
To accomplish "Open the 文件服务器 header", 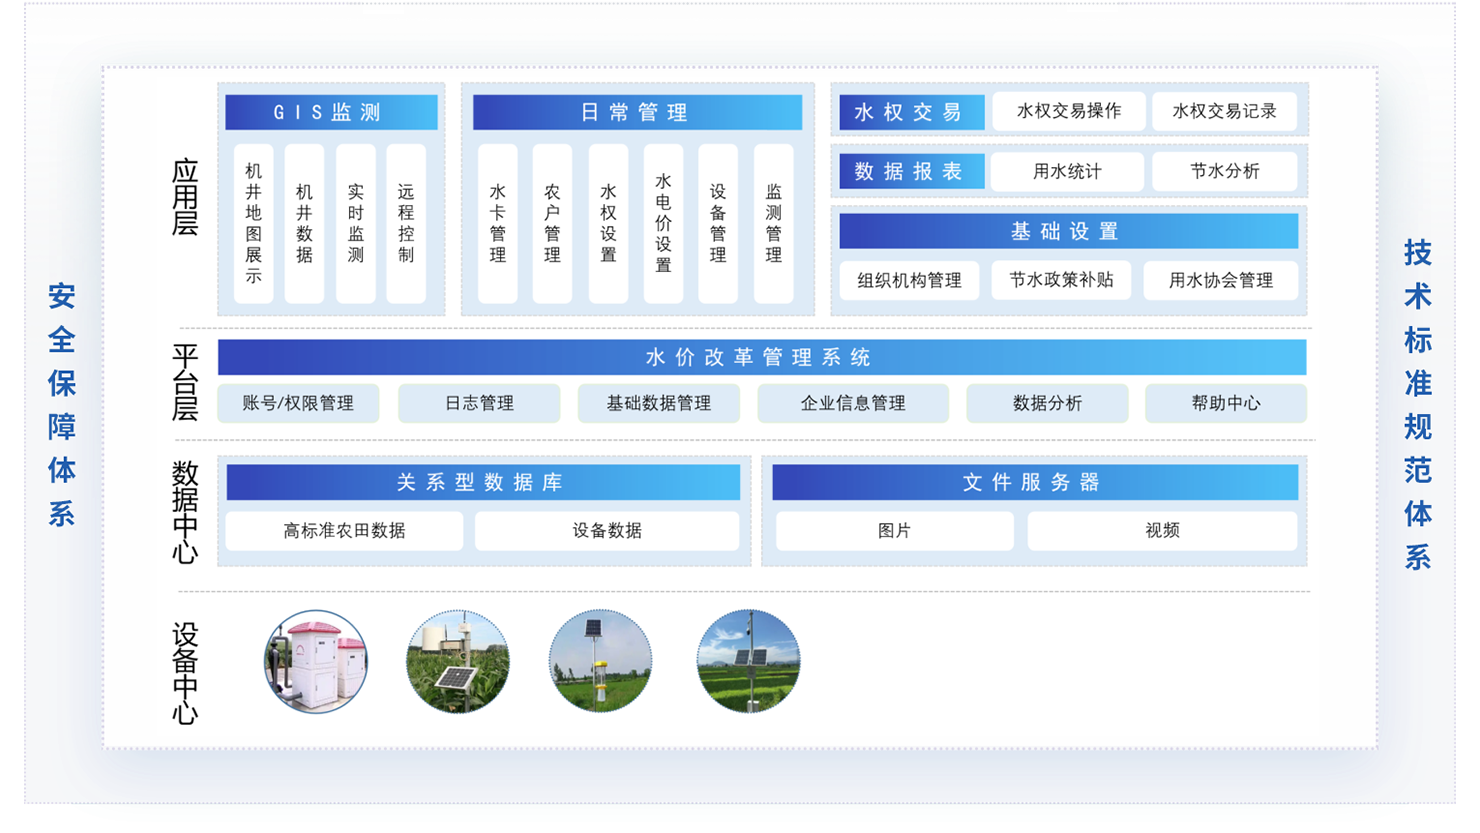I will [x=1035, y=481].
